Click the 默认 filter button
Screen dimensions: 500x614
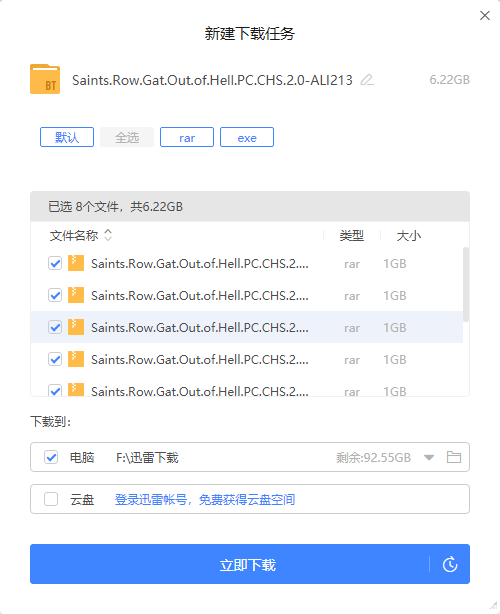tap(67, 137)
